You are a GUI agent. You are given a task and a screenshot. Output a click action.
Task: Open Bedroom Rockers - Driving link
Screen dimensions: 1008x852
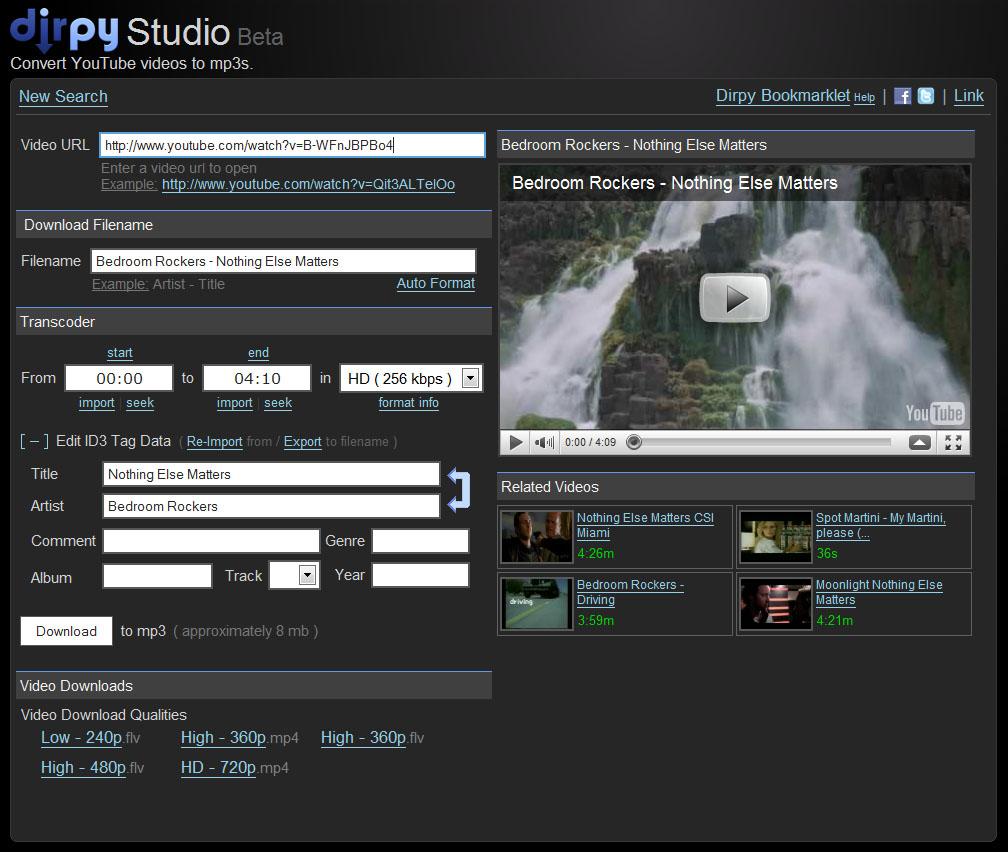630,592
